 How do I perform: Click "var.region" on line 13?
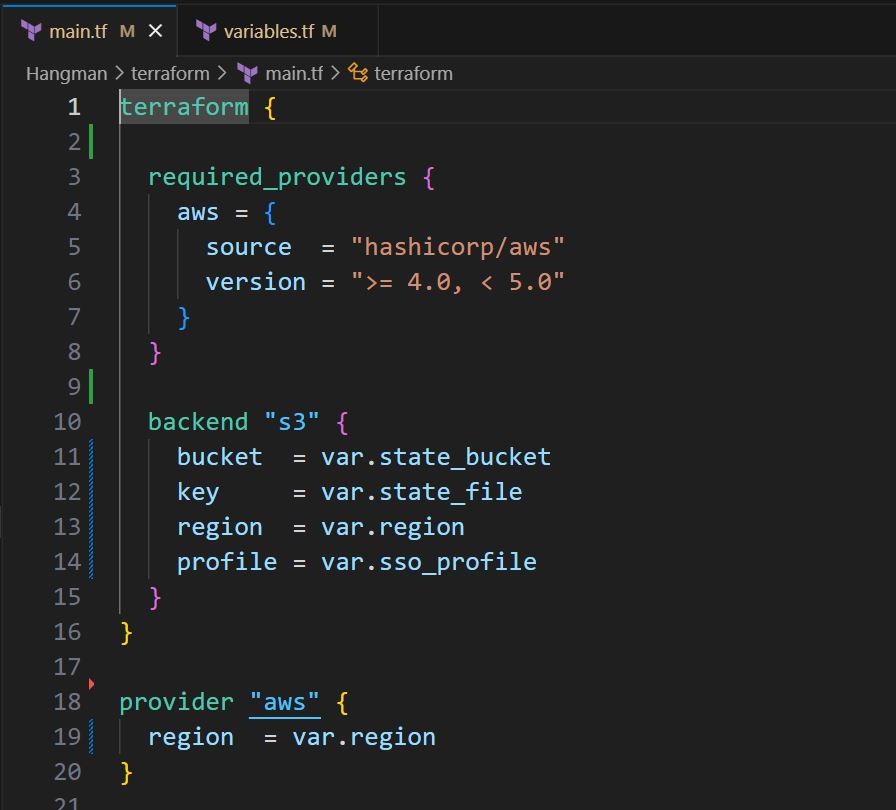393,527
